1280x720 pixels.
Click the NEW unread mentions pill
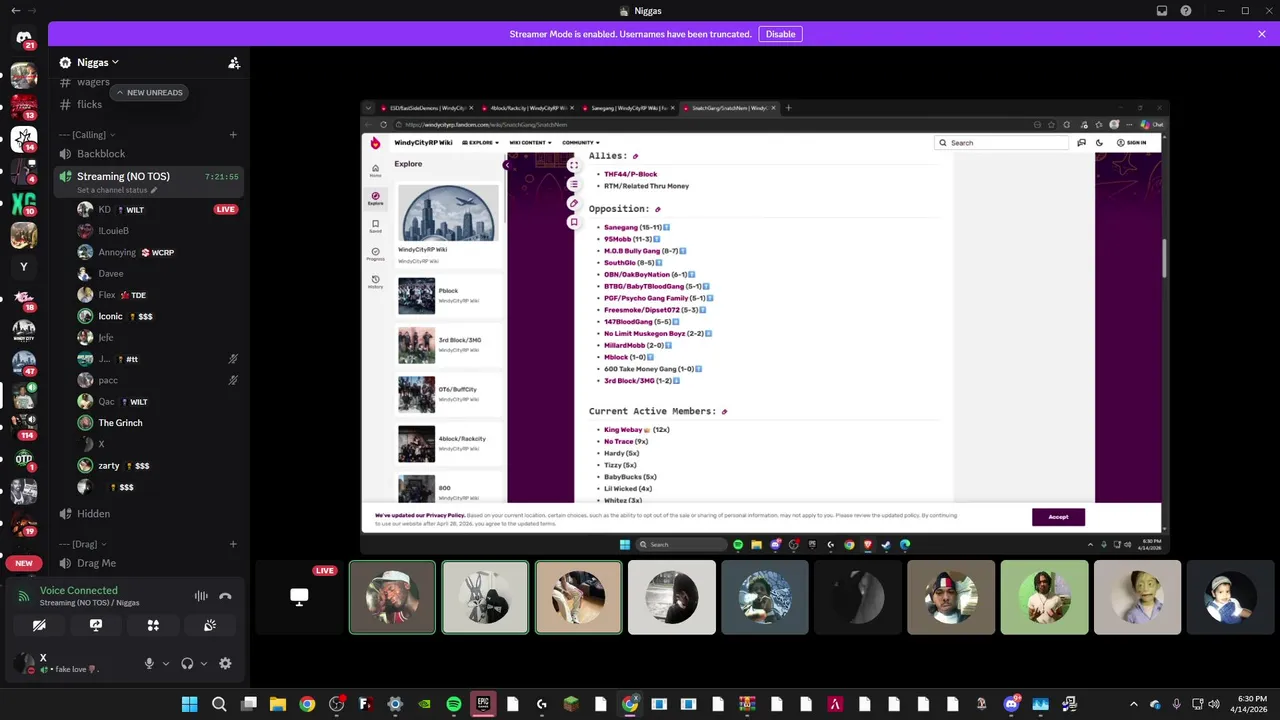click(24, 563)
